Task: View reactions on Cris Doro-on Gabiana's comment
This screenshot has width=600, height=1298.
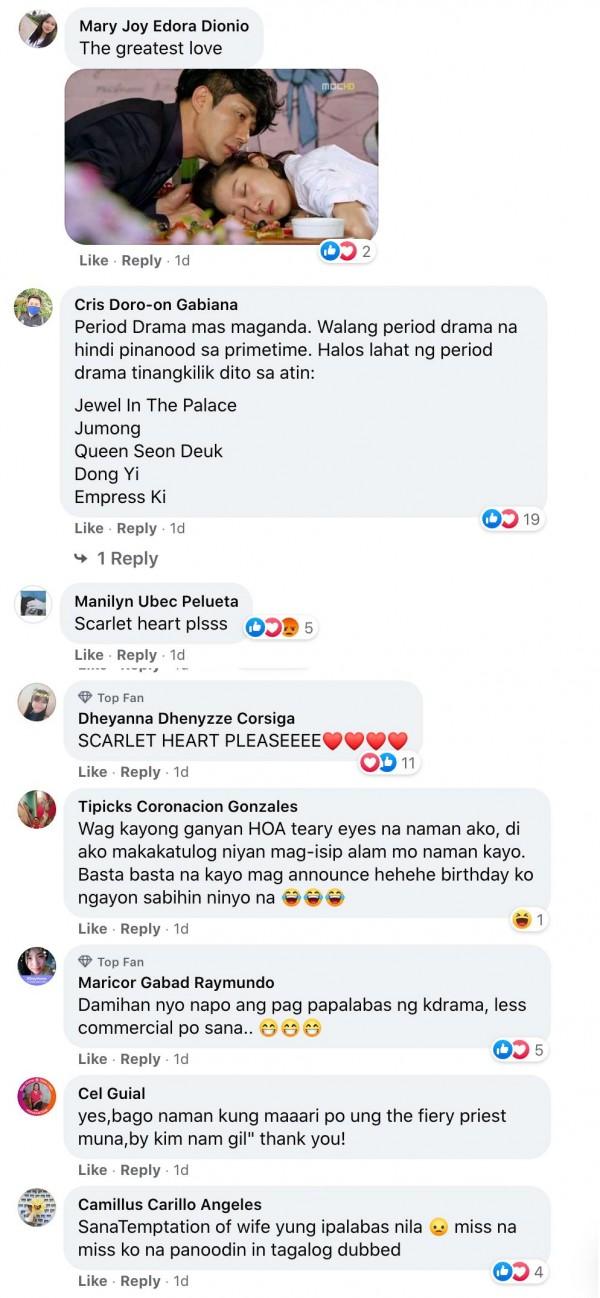Action: tap(511, 519)
